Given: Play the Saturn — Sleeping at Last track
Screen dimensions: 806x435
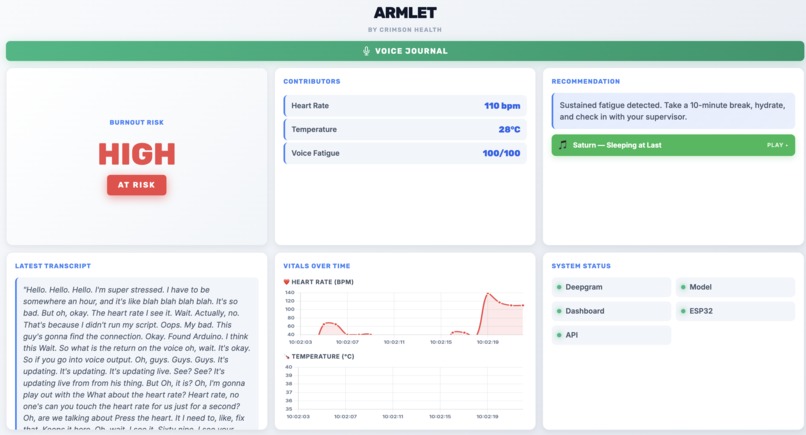Looking at the screenshot, I should [x=673, y=145].
